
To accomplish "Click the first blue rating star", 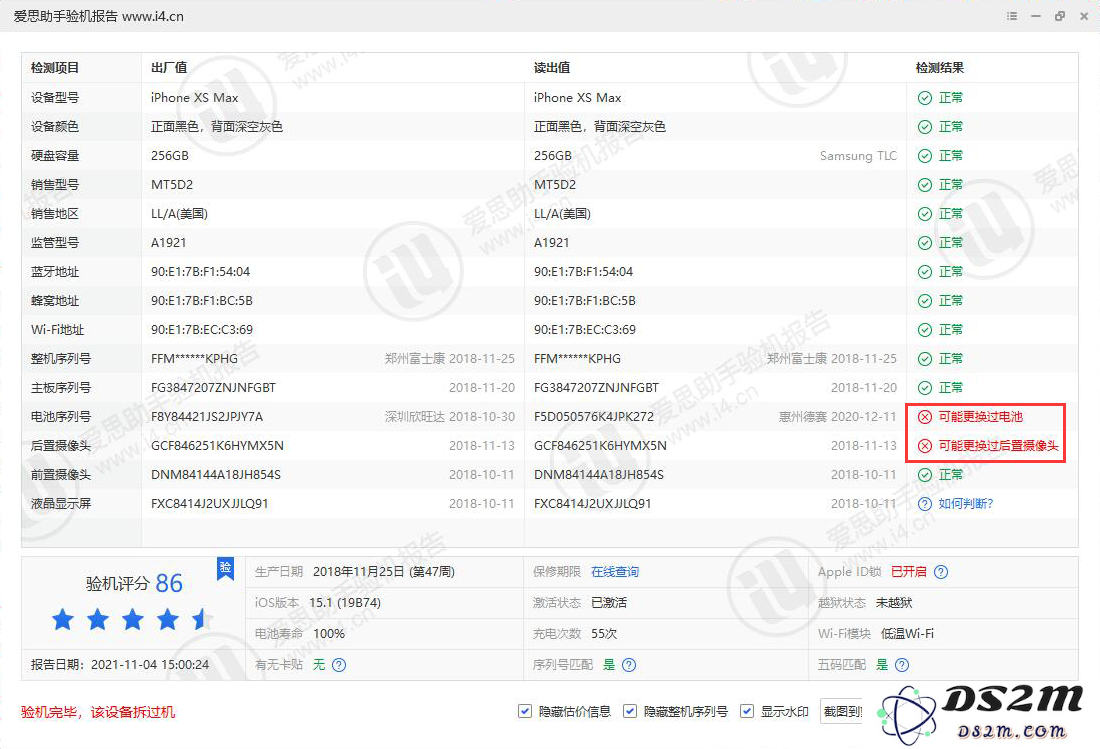I will pyautogui.click(x=63, y=619).
